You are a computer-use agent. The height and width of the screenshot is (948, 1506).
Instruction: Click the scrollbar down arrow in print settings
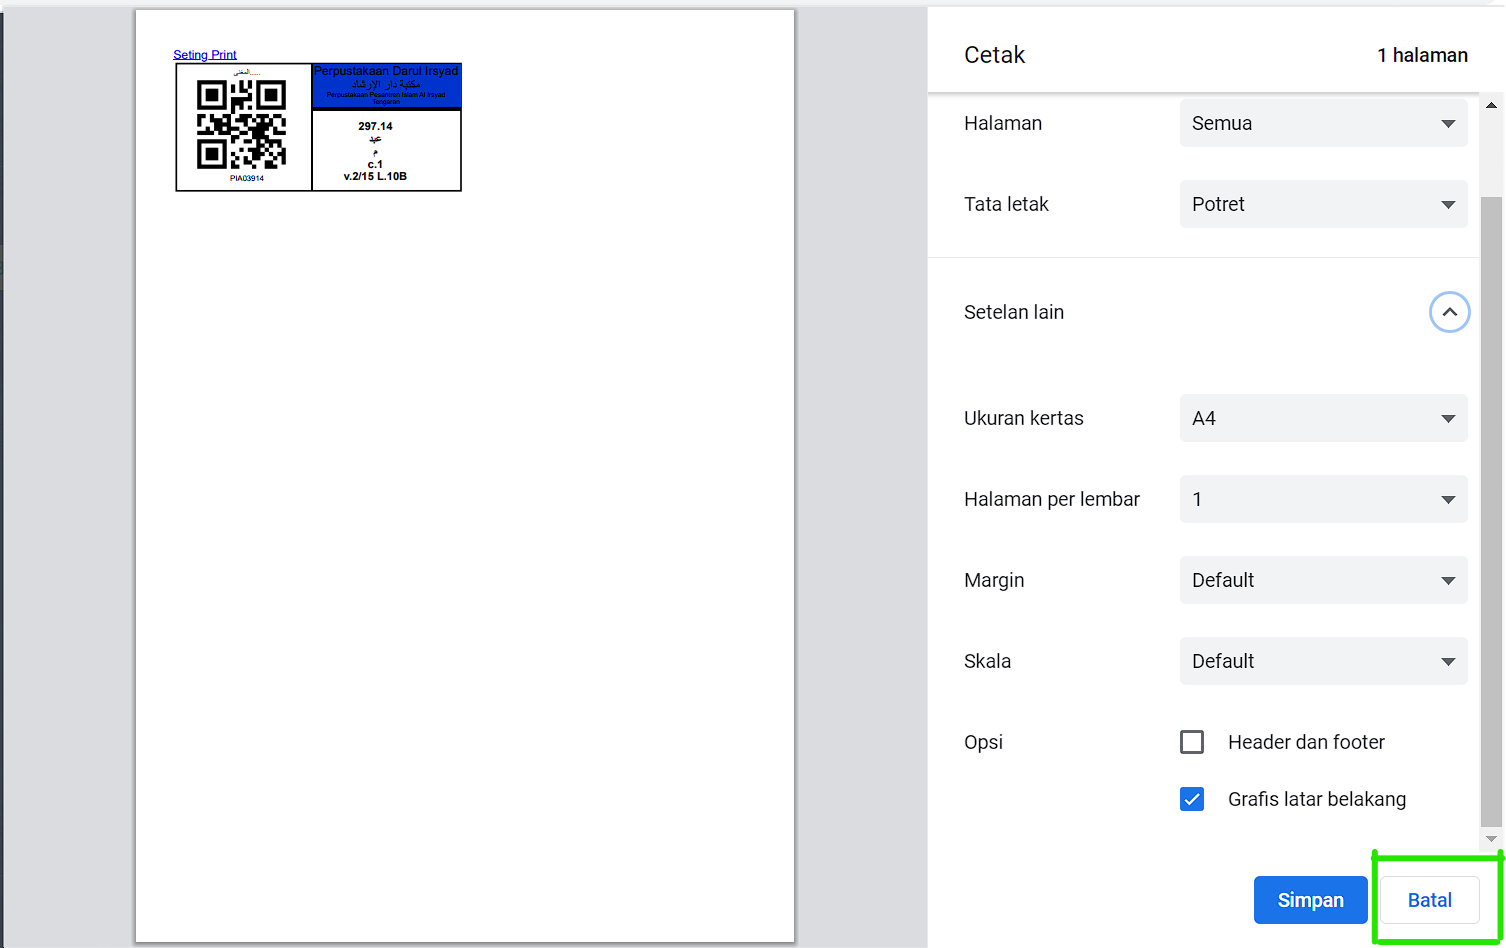click(x=1491, y=839)
